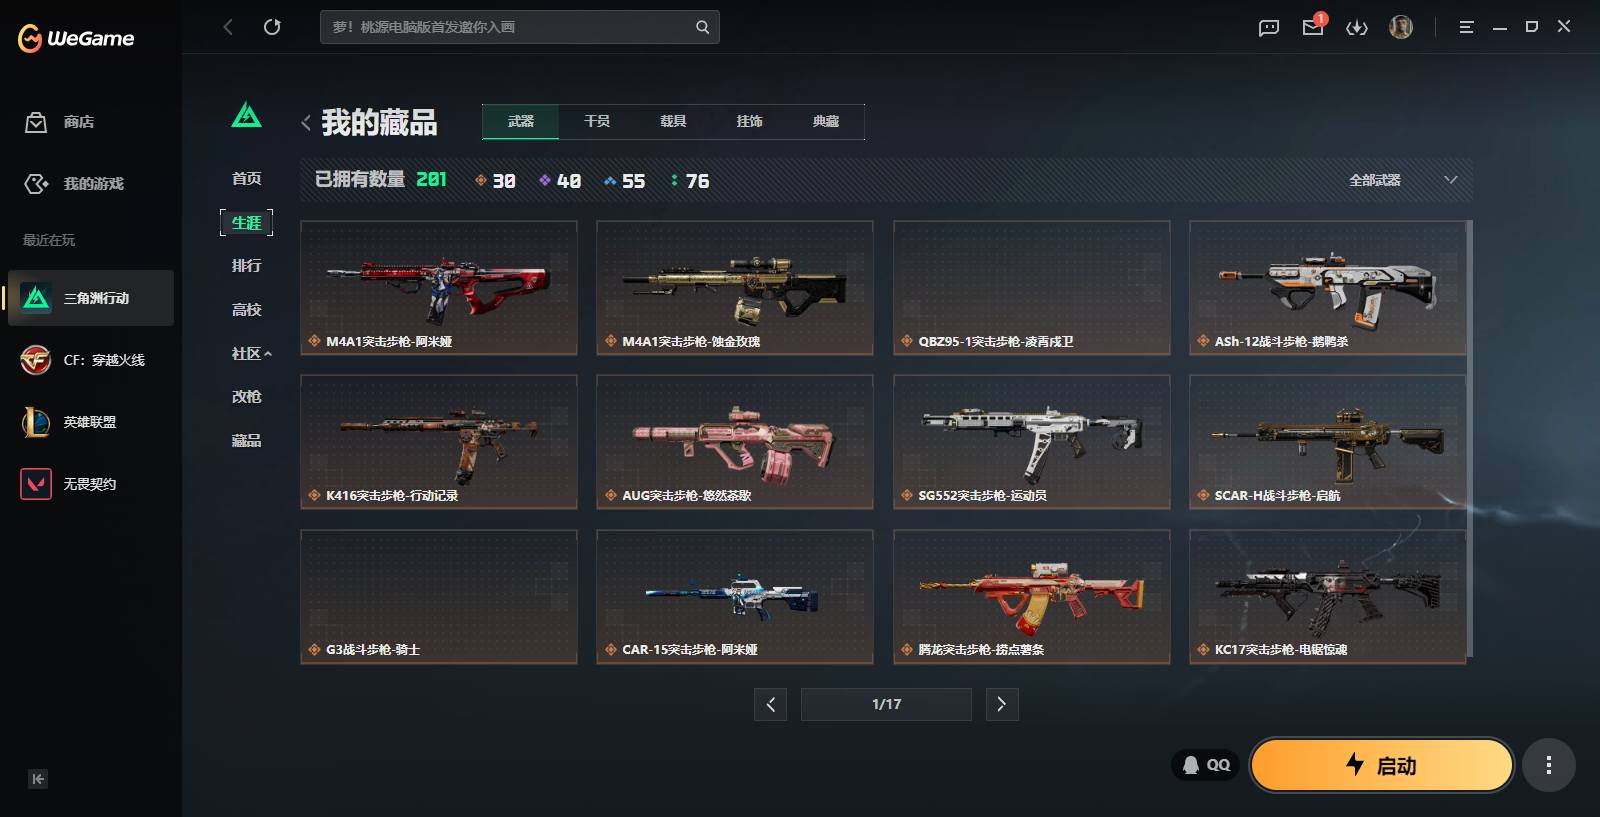Click the refresh page icon
Viewport: 1600px width, 817px height.
coord(272,27)
